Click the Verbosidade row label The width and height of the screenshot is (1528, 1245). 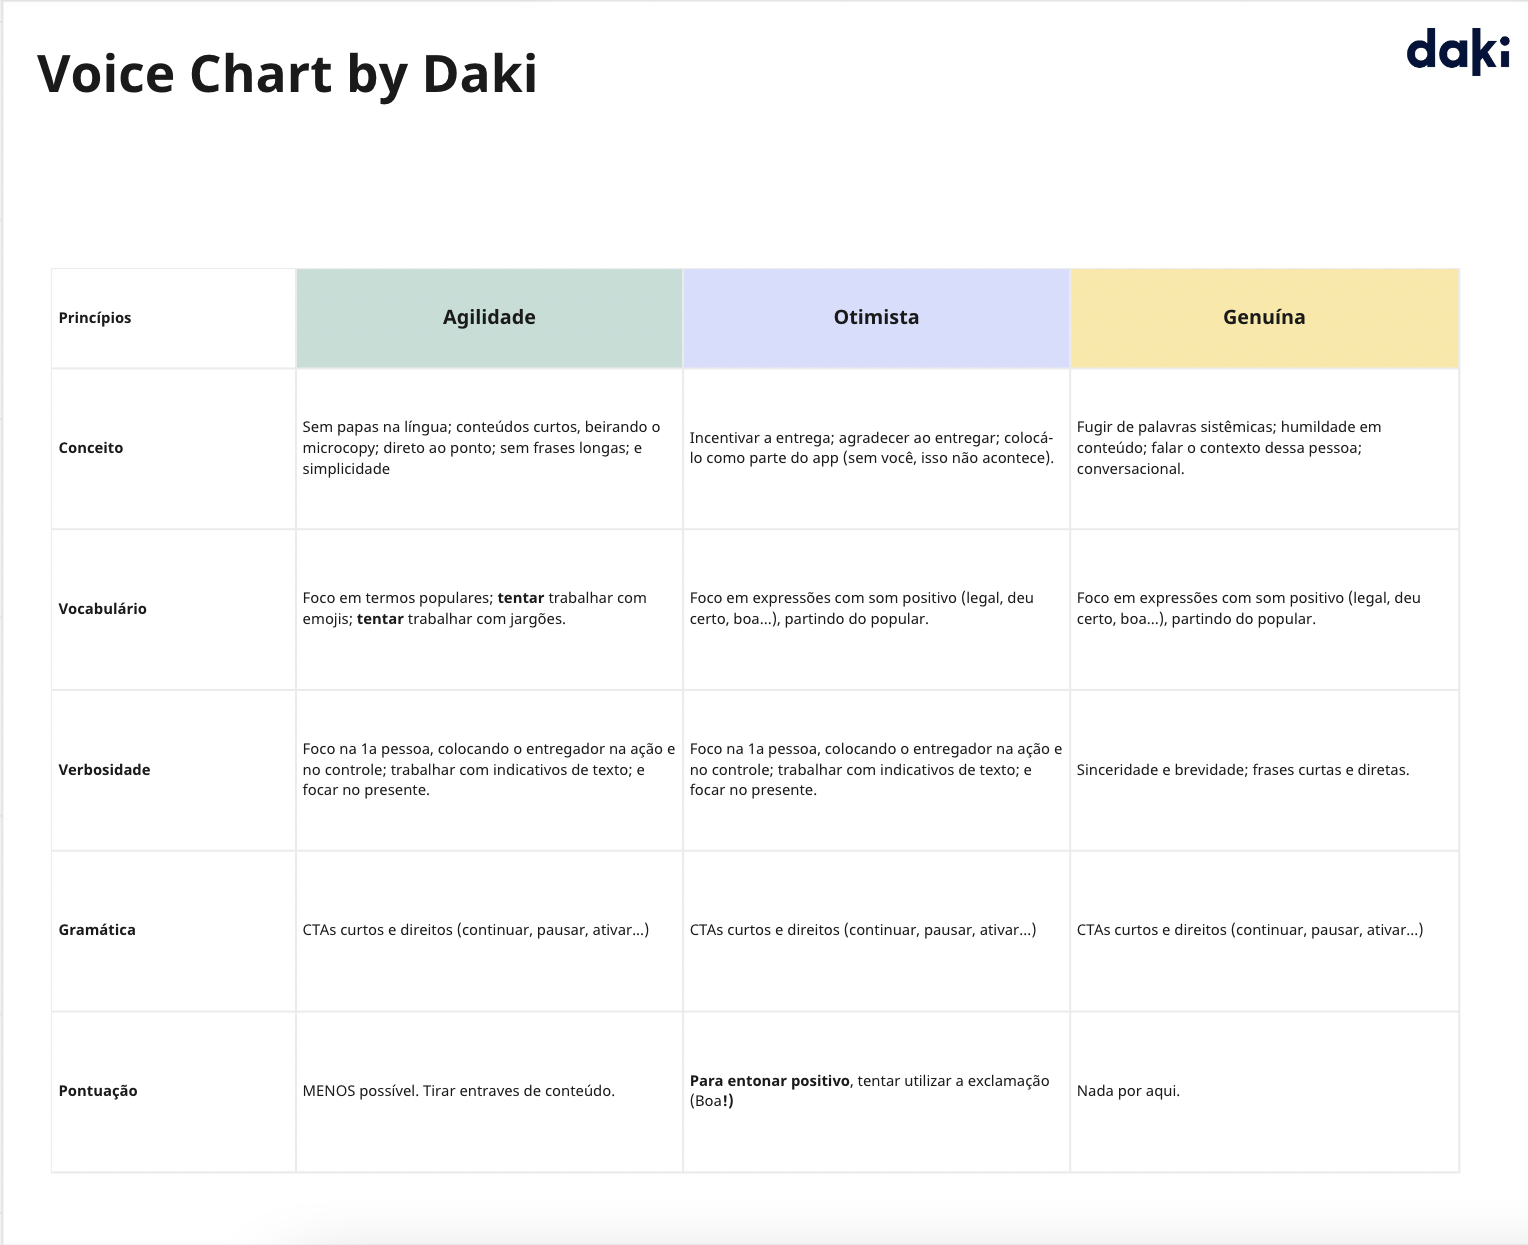coord(104,770)
